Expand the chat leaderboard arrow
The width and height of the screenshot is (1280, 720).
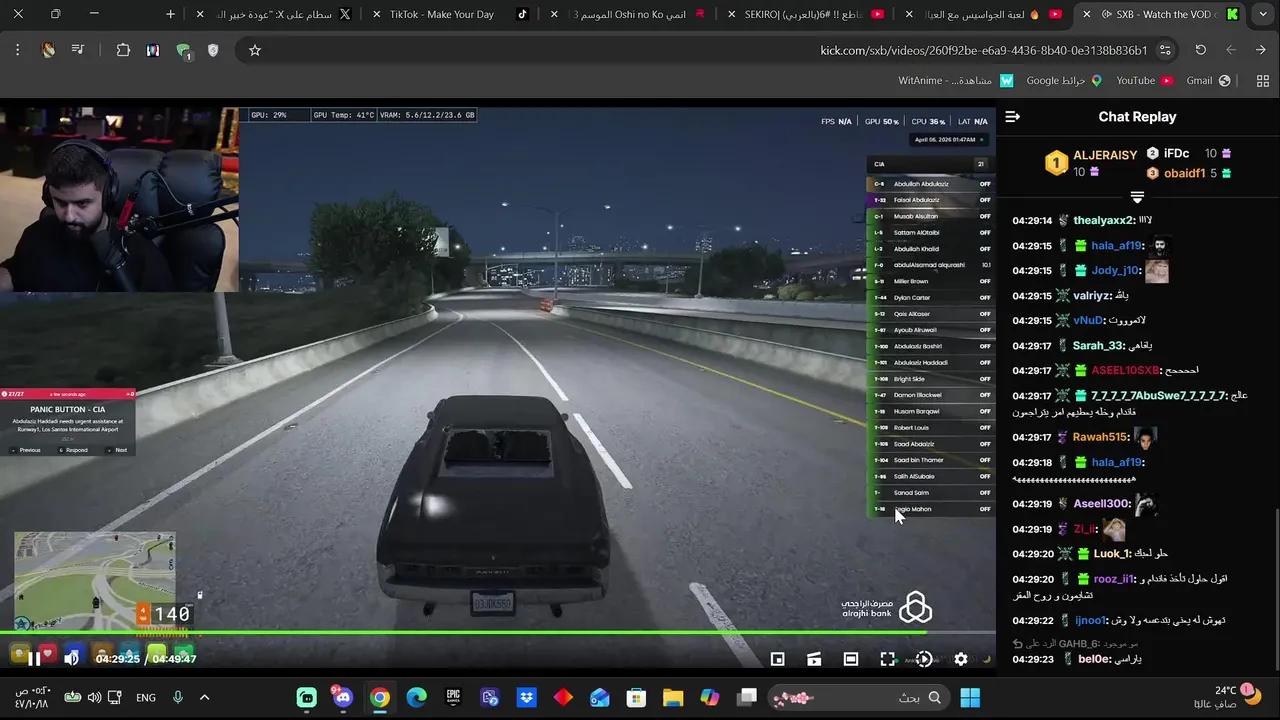(x=1137, y=197)
